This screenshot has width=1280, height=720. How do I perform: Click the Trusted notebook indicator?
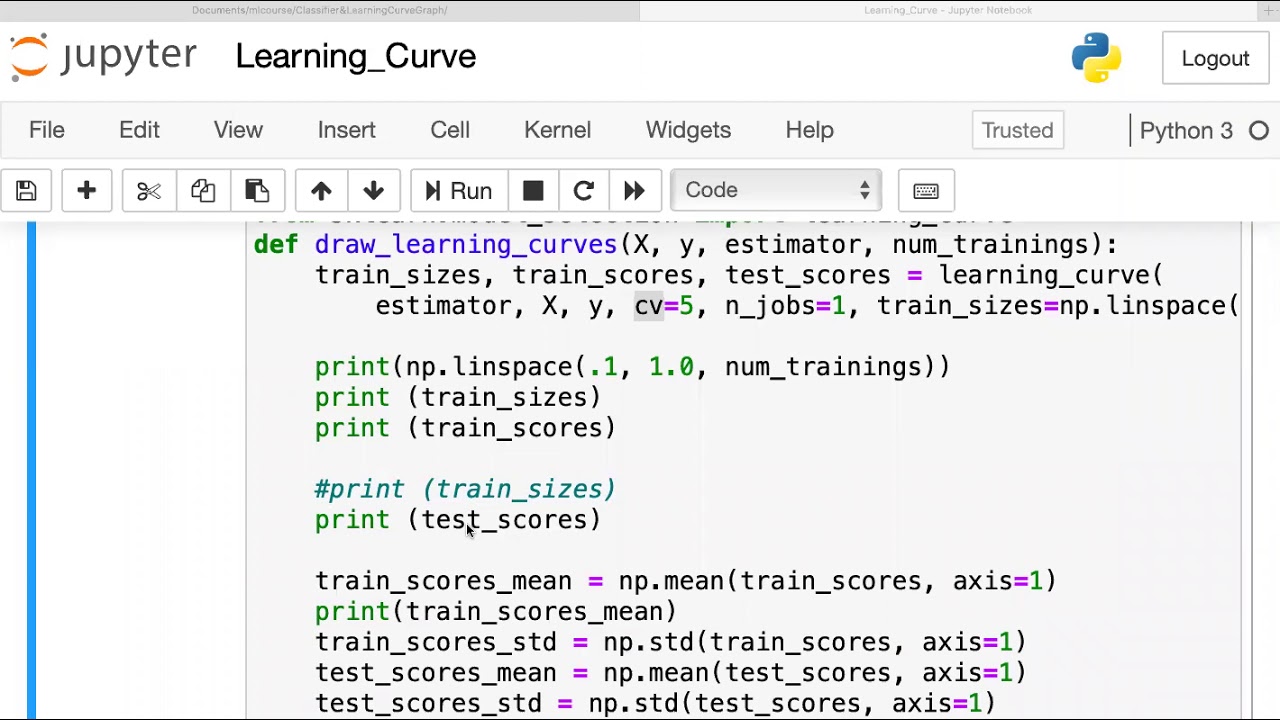1017,130
